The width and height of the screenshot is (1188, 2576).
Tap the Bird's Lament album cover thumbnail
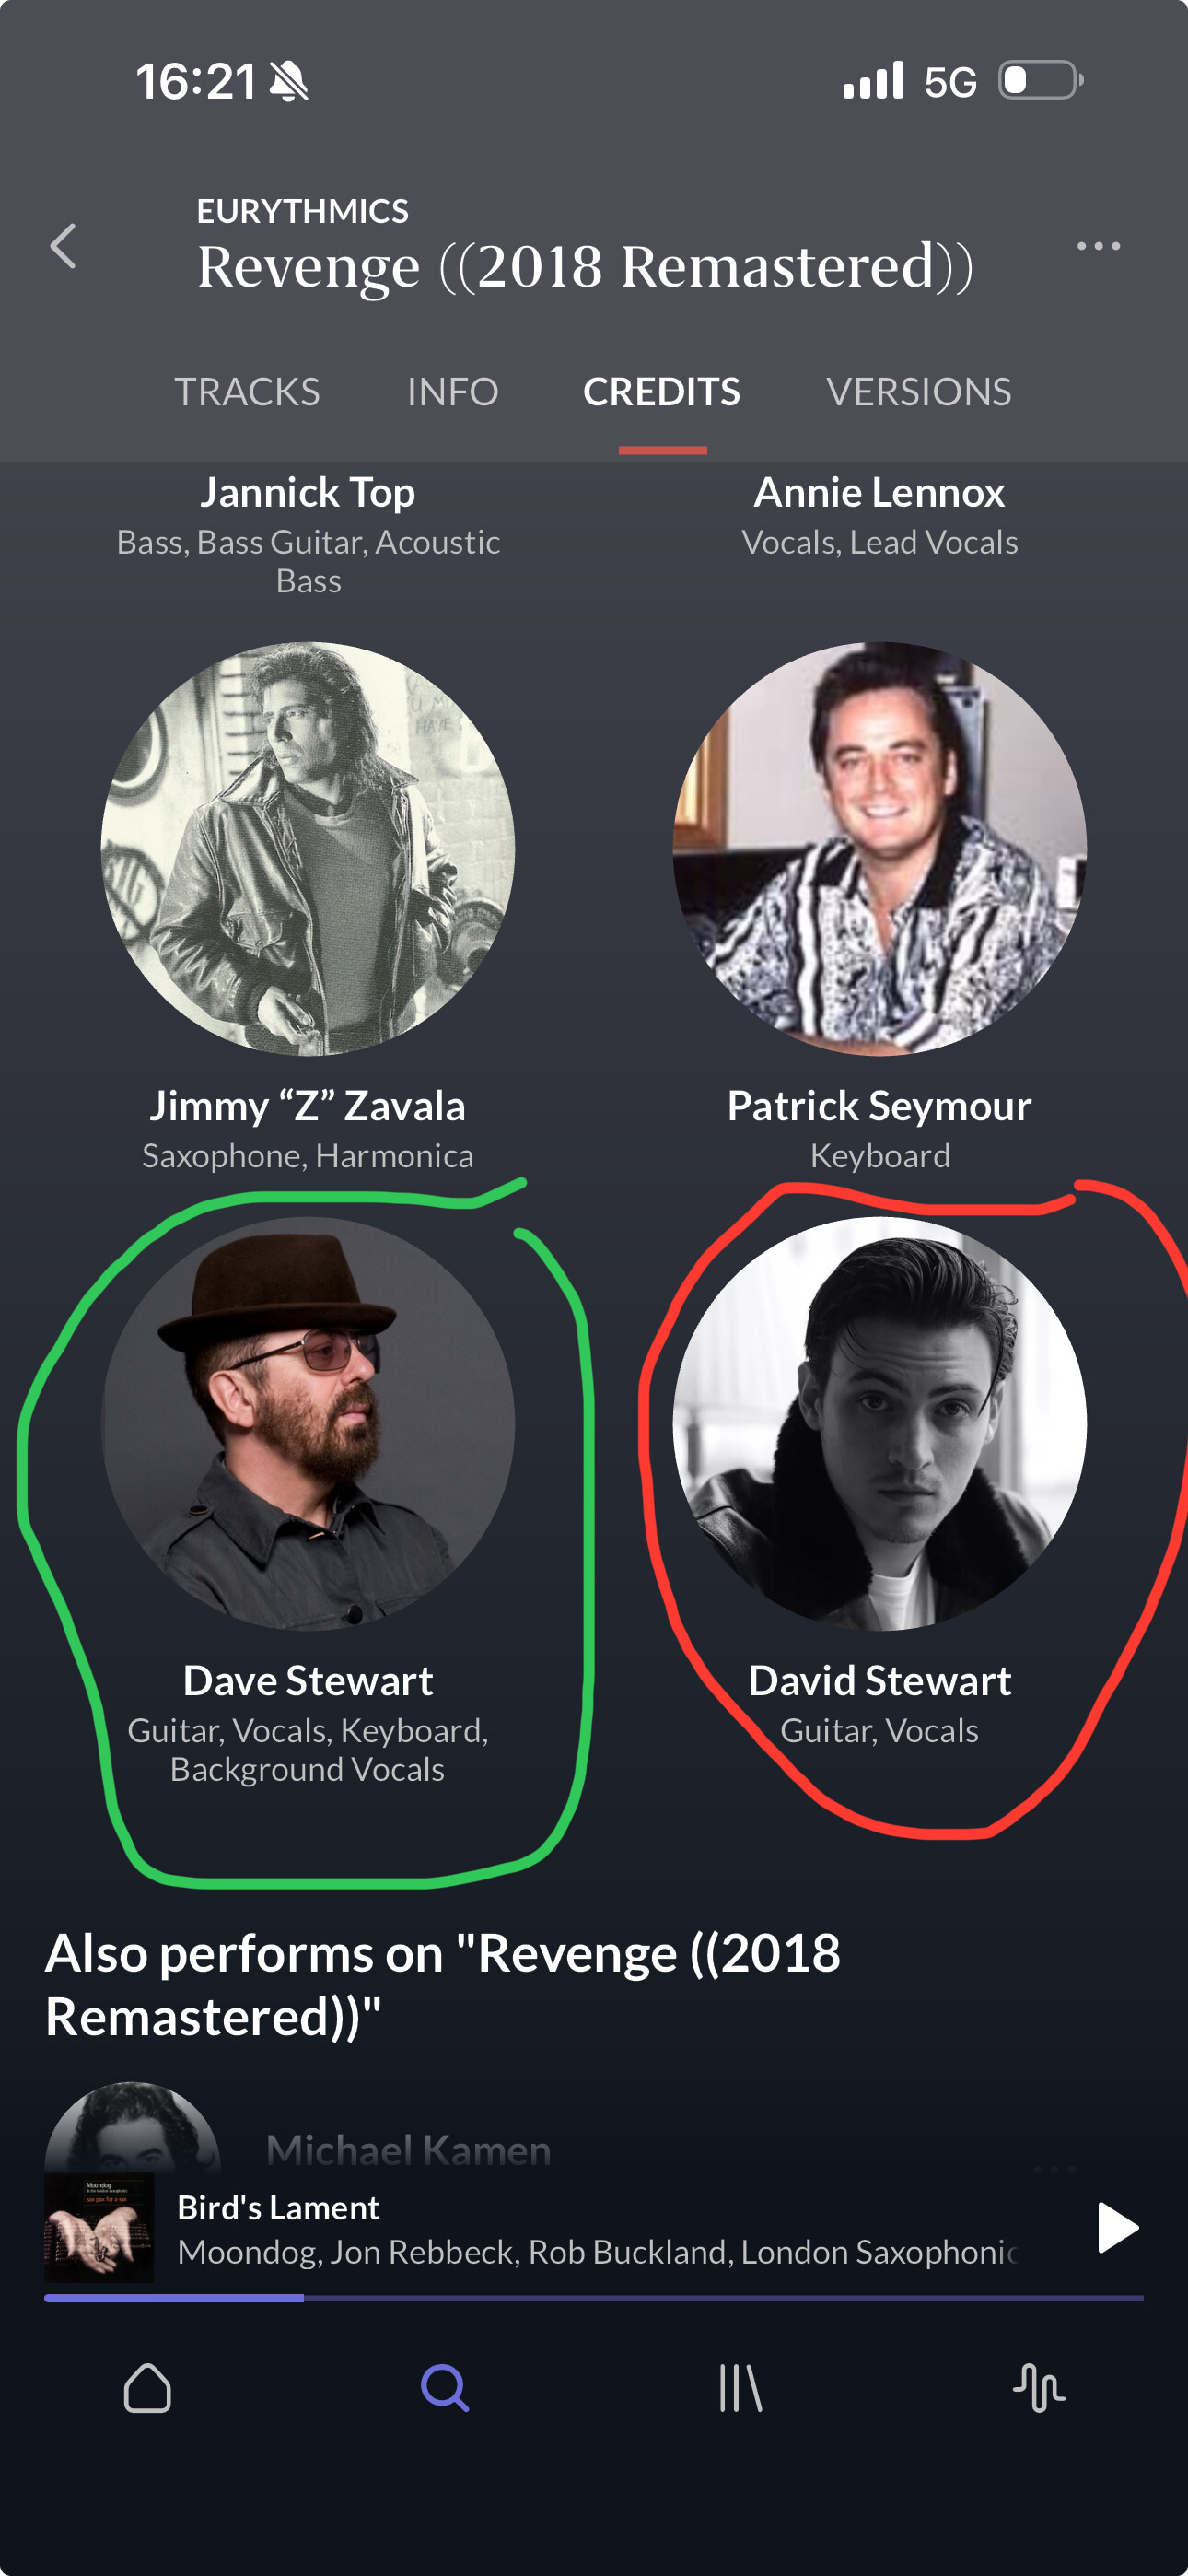coord(99,2227)
